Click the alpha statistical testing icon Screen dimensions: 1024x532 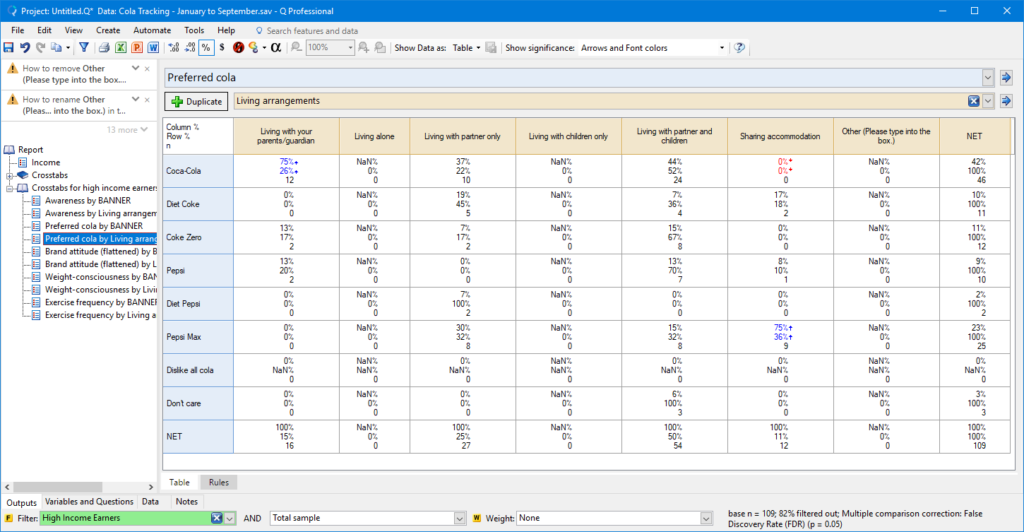tap(276, 48)
